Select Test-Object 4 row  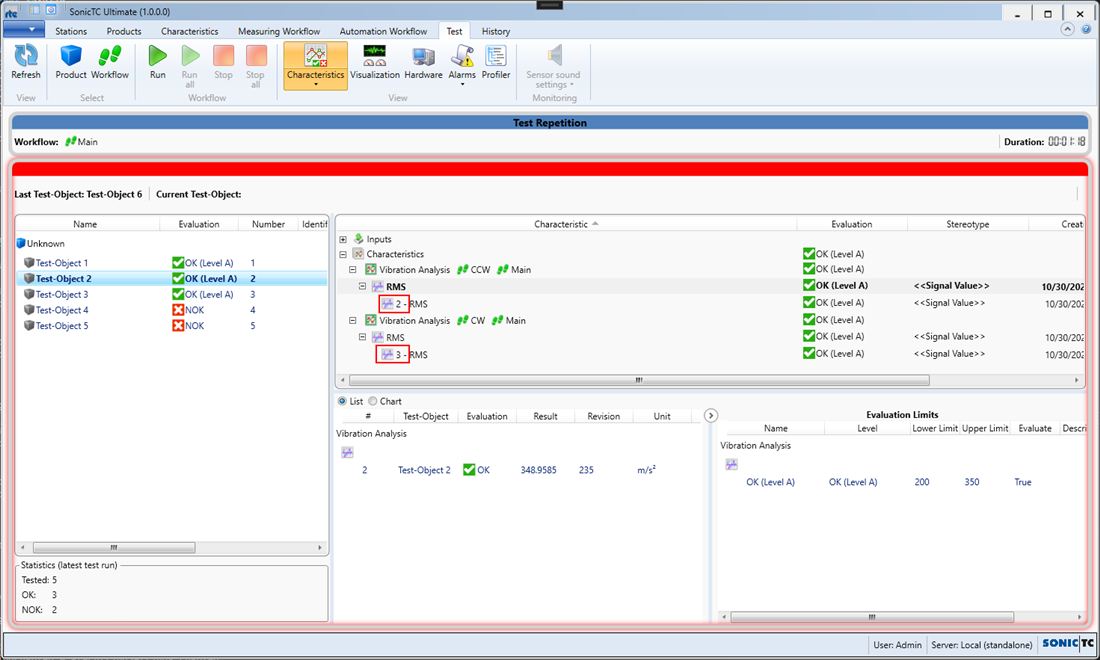point(171,309)
